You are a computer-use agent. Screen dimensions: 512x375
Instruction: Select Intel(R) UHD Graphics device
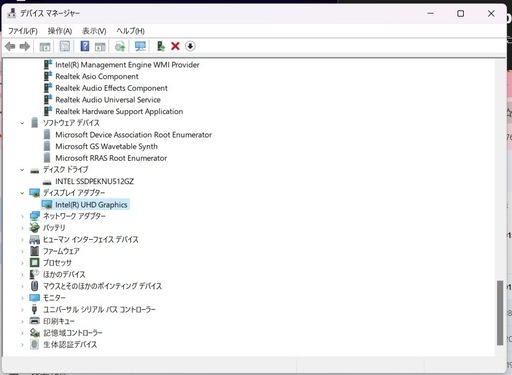(x=91, y=205)
